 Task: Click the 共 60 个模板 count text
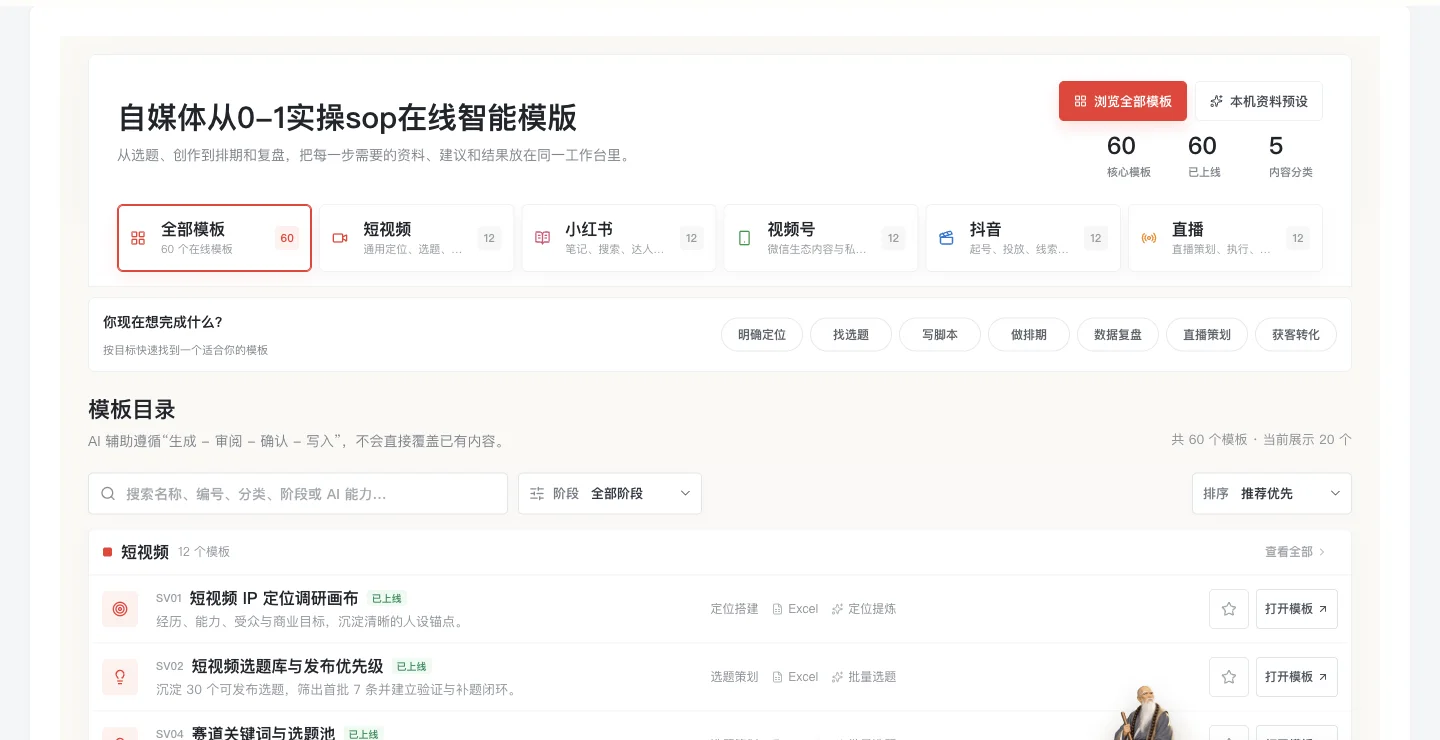tap(1210, 440)
